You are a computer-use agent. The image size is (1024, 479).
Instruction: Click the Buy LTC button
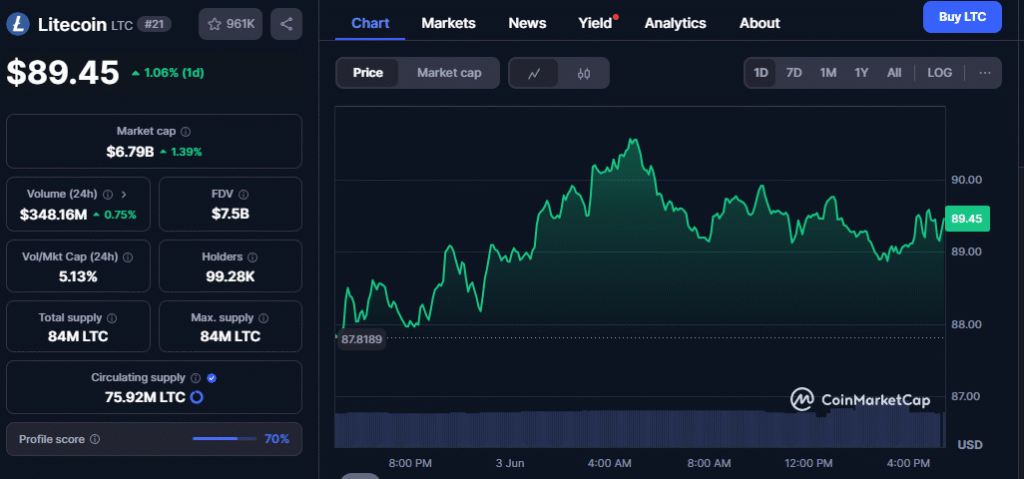[962, 17]
